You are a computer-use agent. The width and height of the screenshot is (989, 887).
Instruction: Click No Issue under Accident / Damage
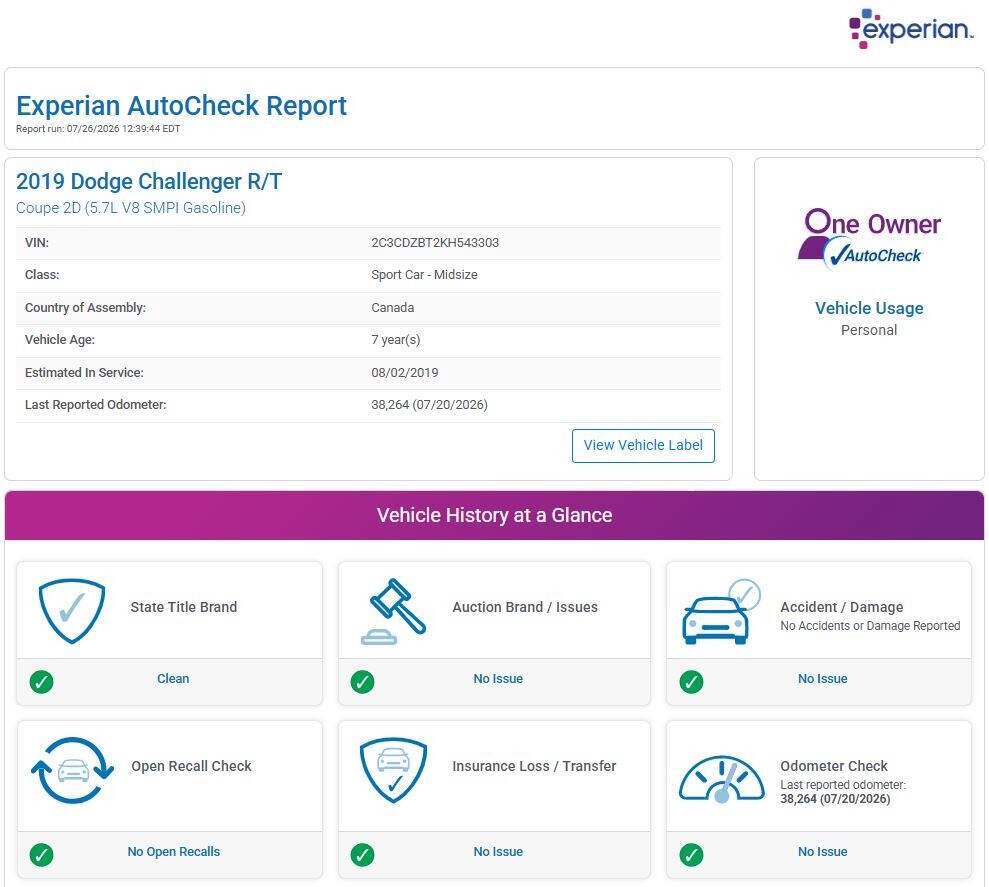[822, 679]
